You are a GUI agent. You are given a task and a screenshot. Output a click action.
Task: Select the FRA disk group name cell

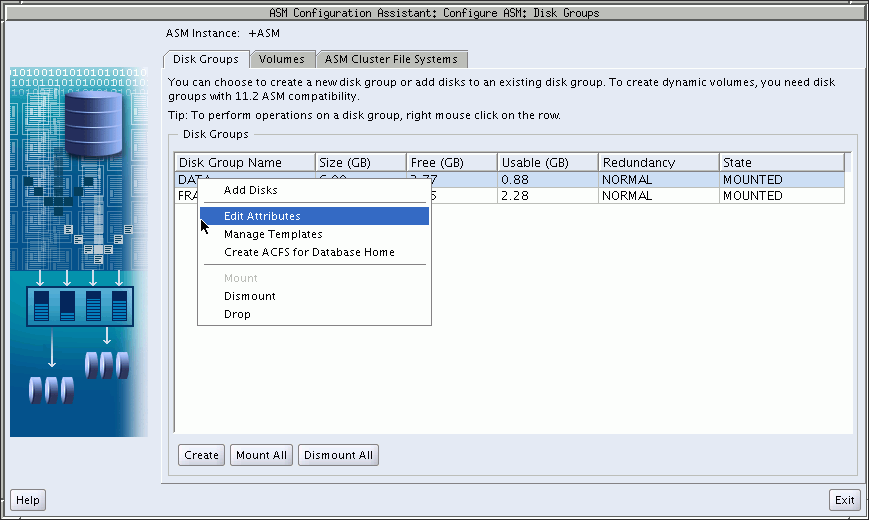pyautogui.click(x=186, y=196)
